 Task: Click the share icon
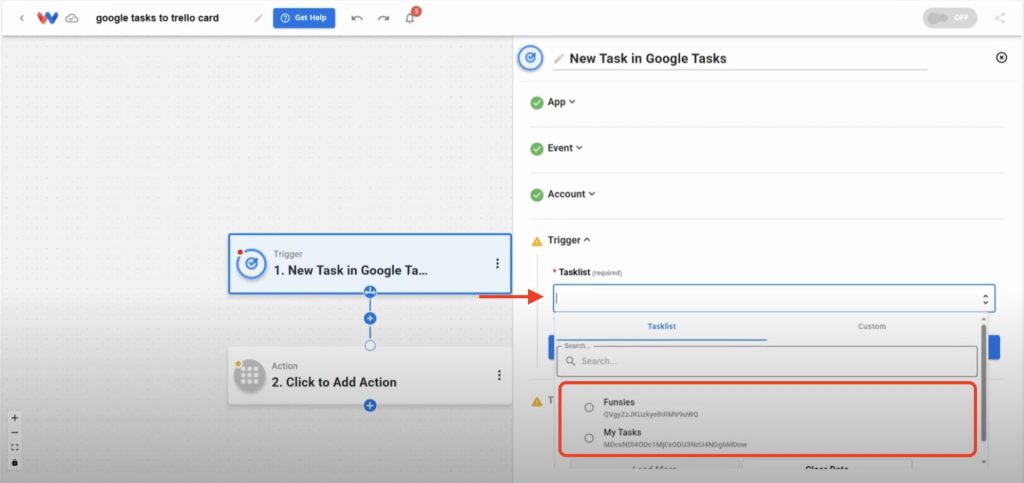tap(1000, 18)
